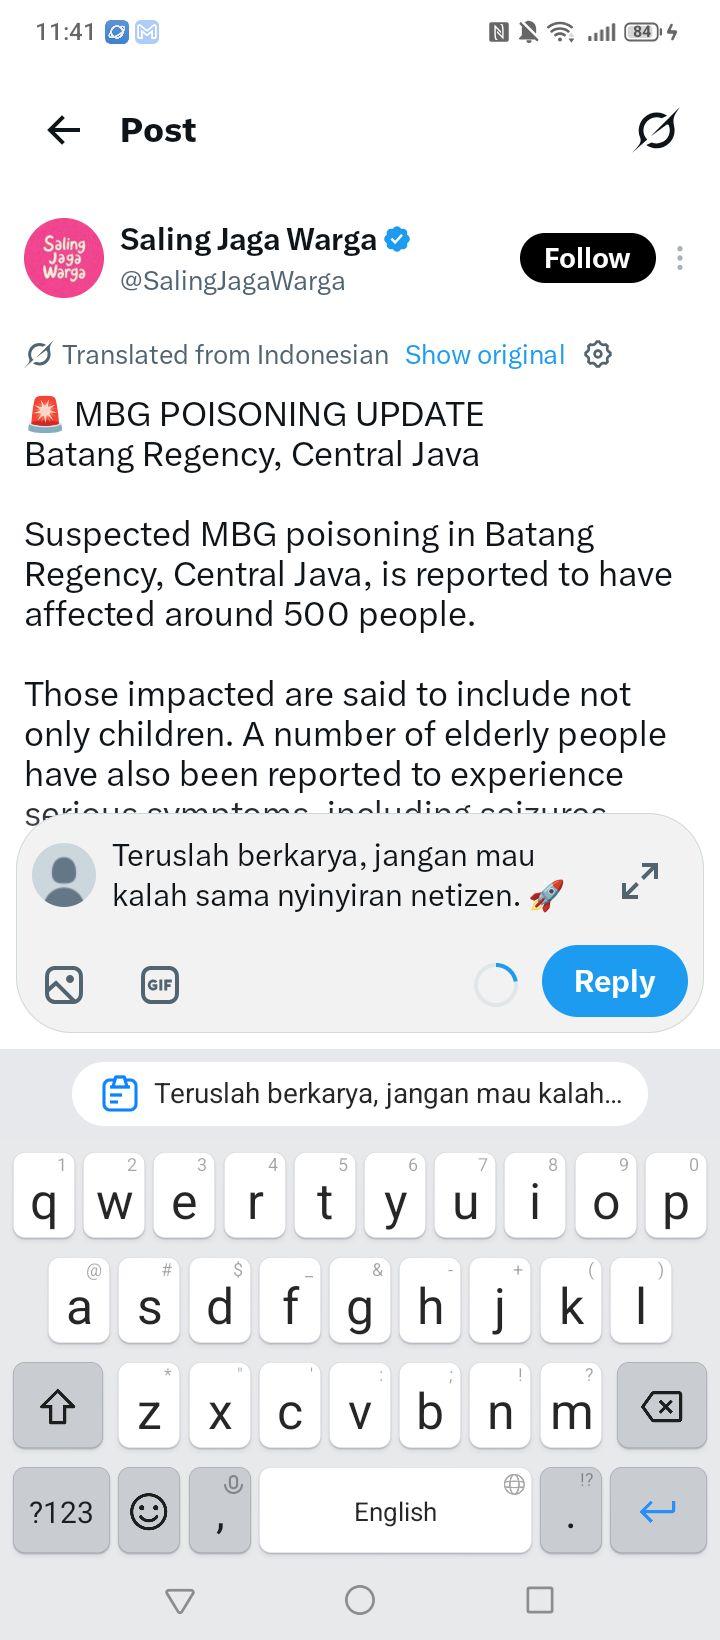Open the three-dot post options menu
The width and height of the screenshot is (720, 1640).
[680, 258]
